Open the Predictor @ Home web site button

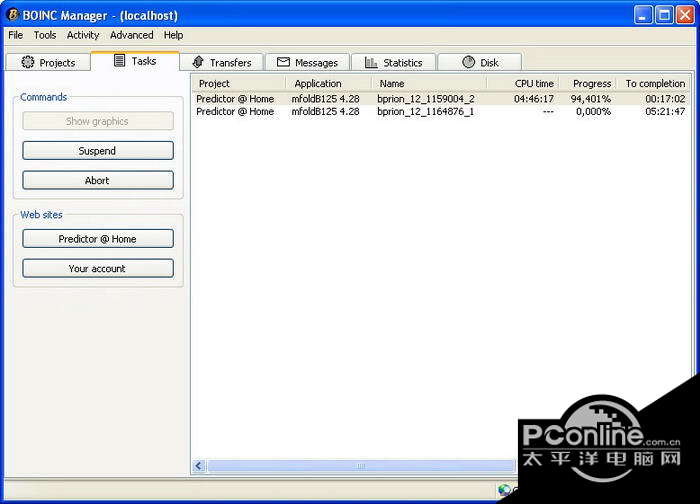98,238
